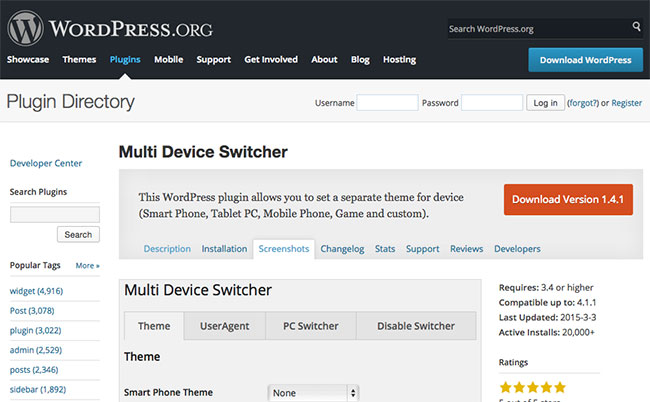
Task: Click the Download WordPress button
Action: point(585,60)
